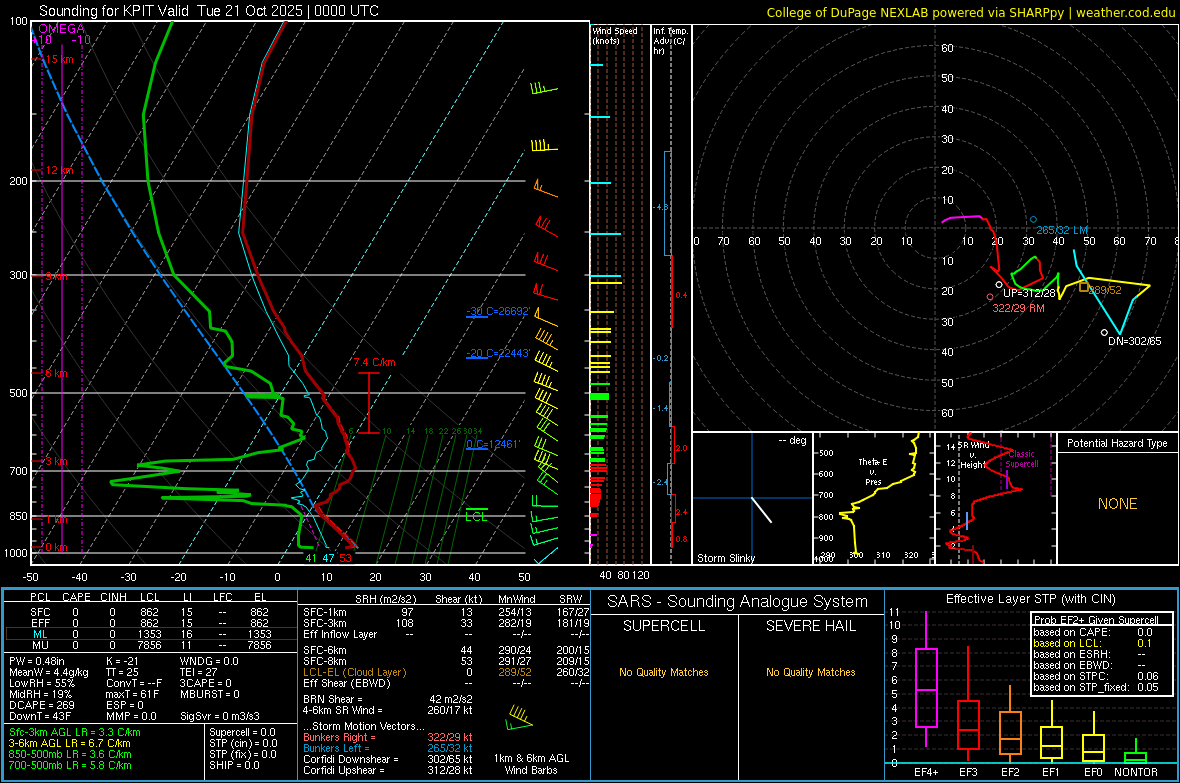Viewport: 1180px width, 783px height.
Task: Select the highlighted ML parcel row
Action: click(149, 634)
